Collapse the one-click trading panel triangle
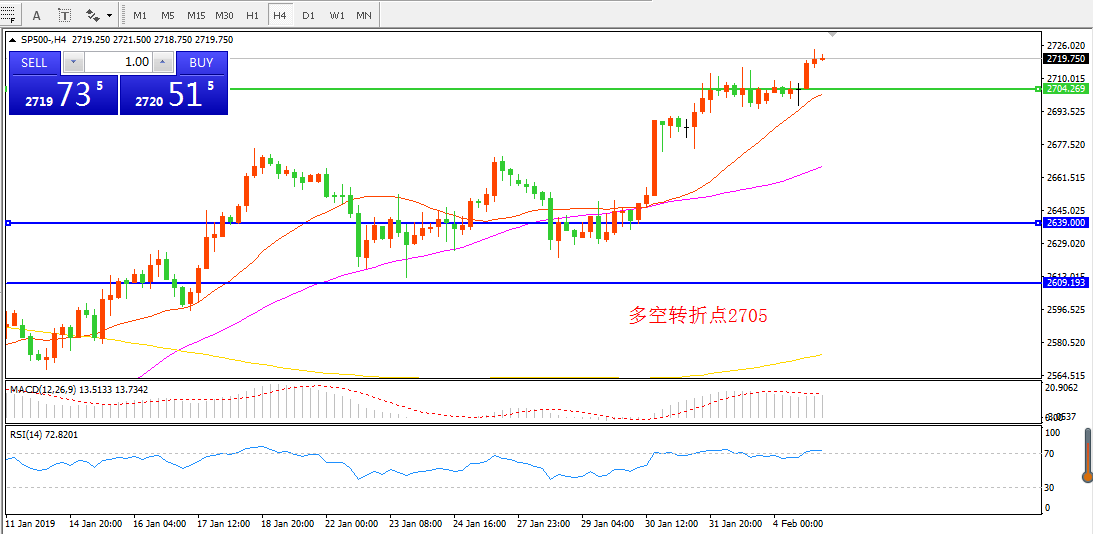Screen dimensions: 1093x534 click(13, 41)
